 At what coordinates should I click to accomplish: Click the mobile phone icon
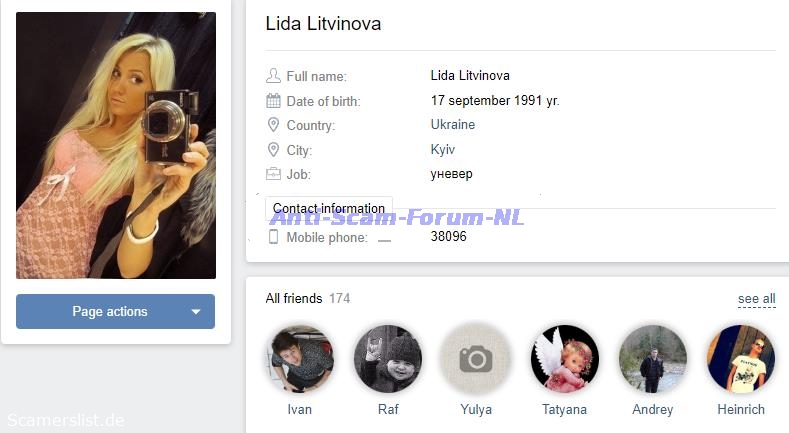pyautogui.click(x=273, y=237)
